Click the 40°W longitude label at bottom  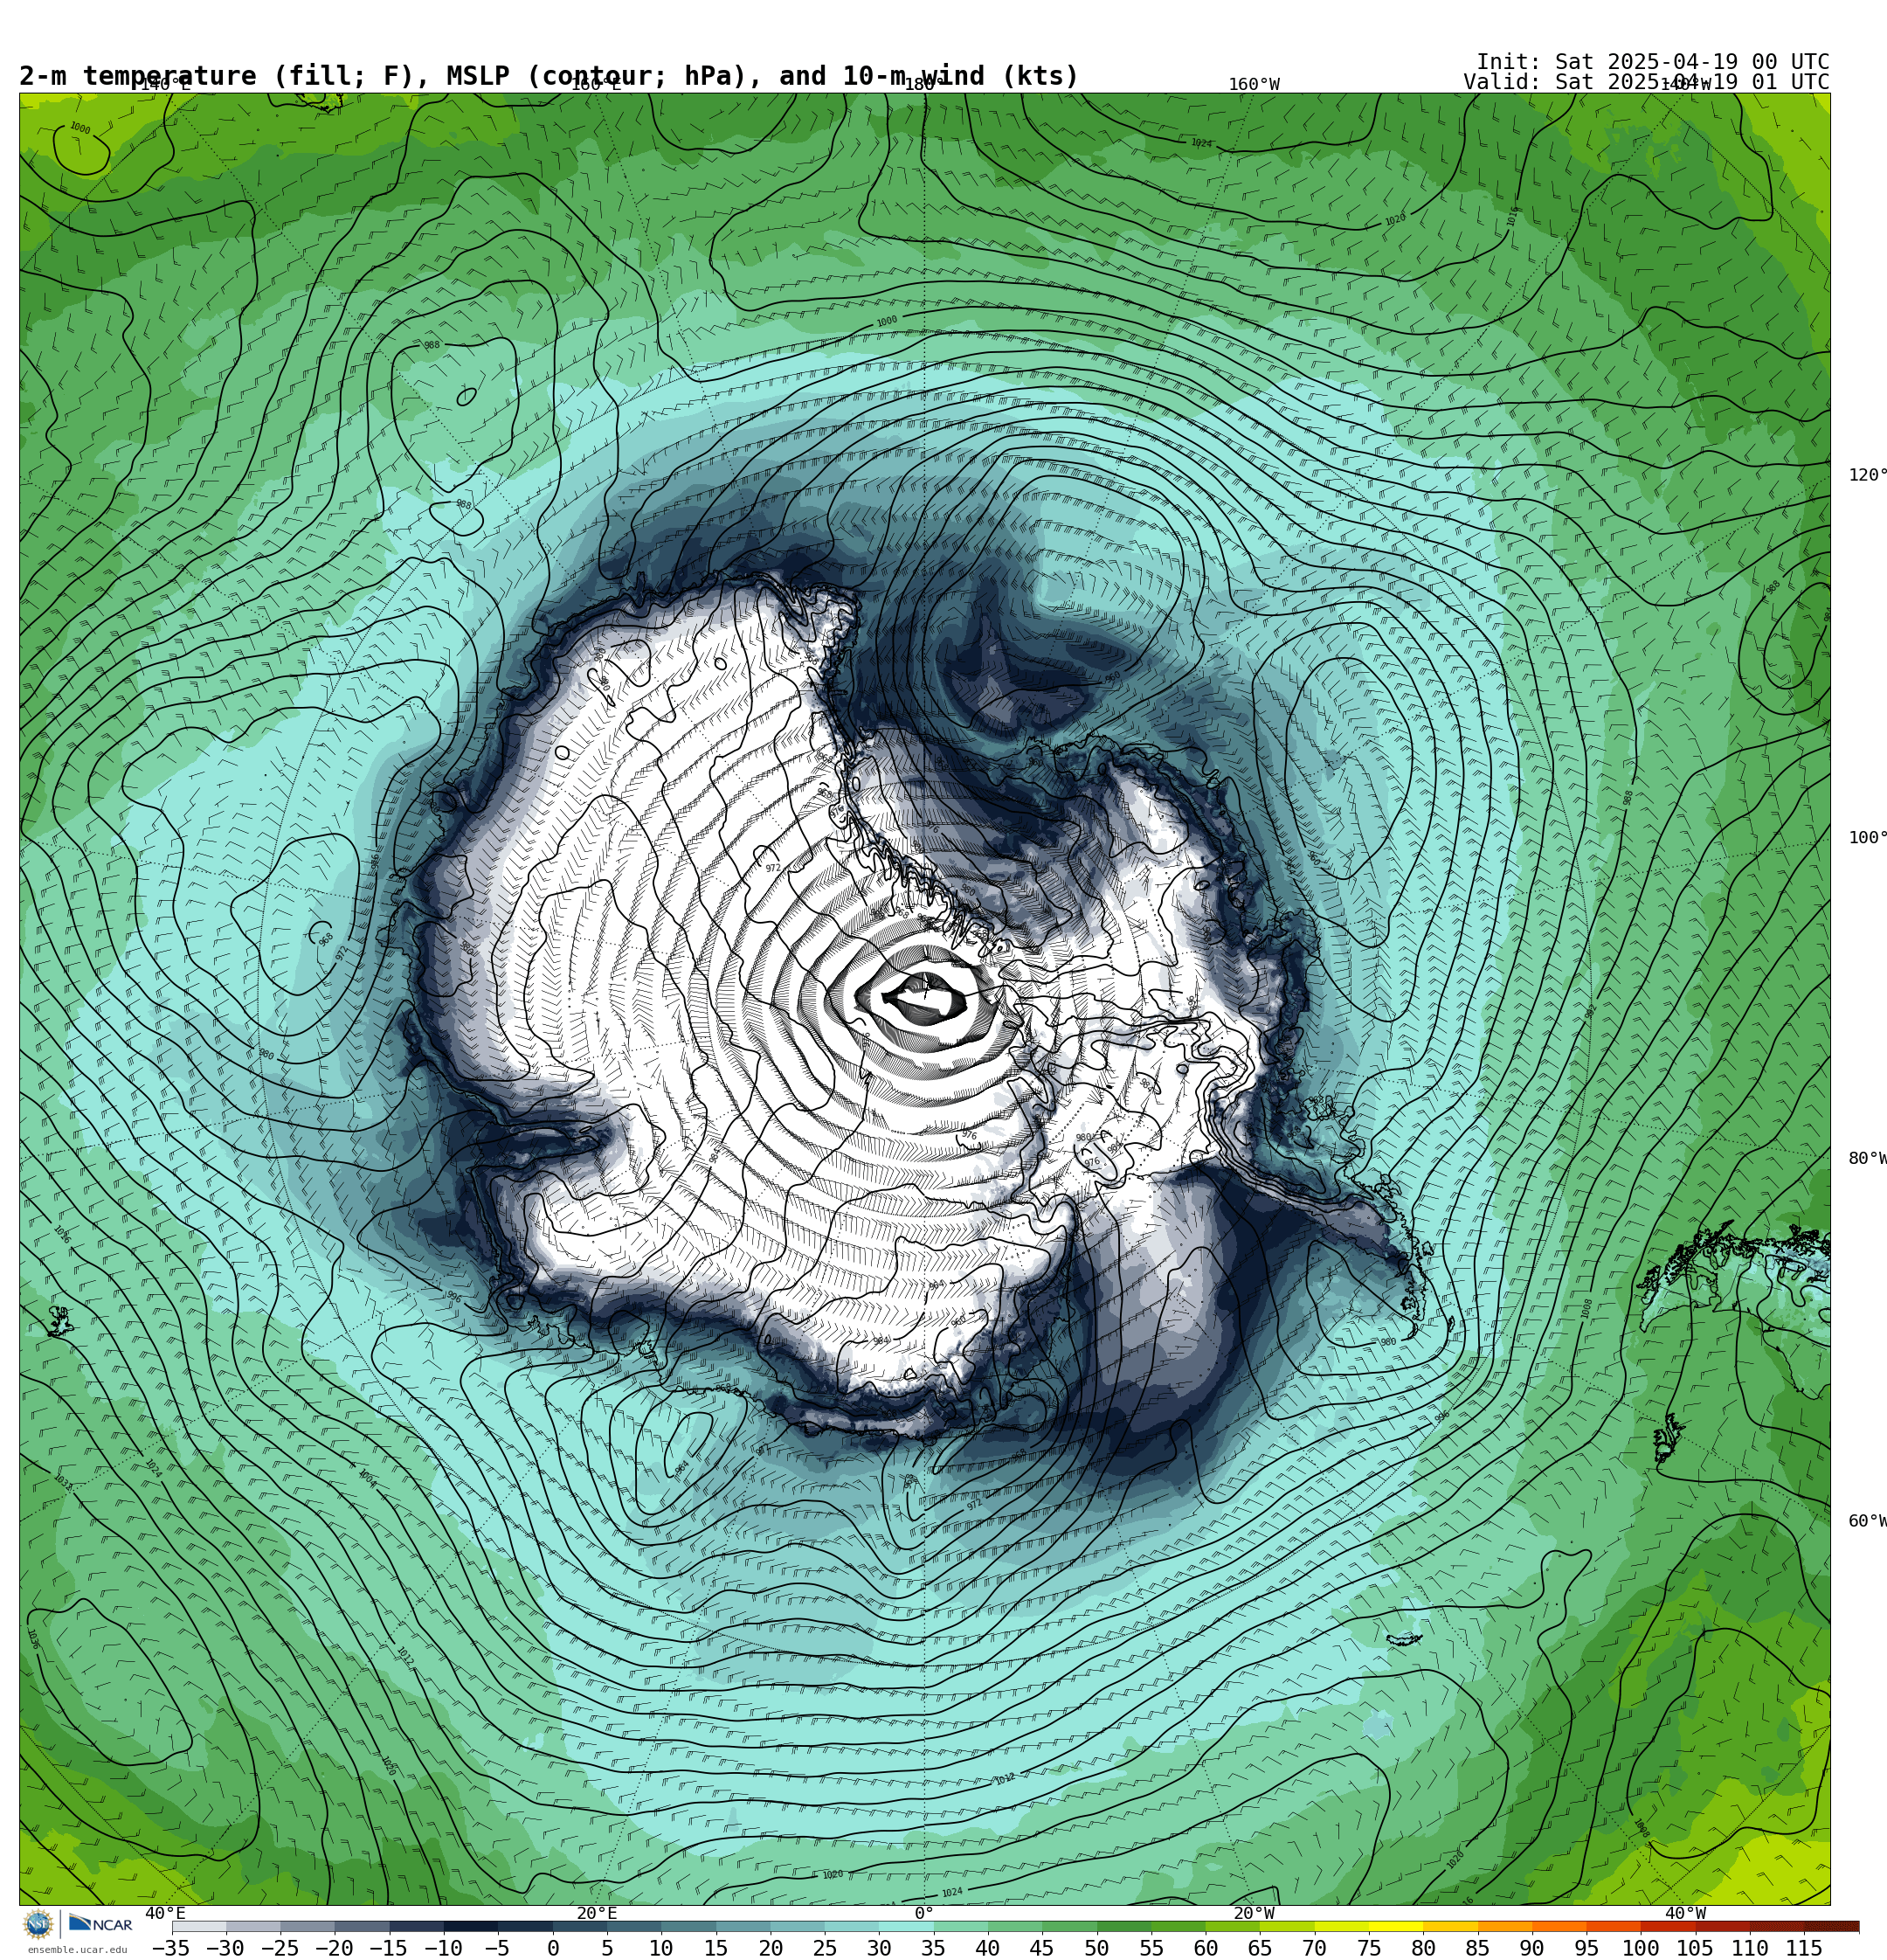pyautogui.click(x=1685, y=1913)
